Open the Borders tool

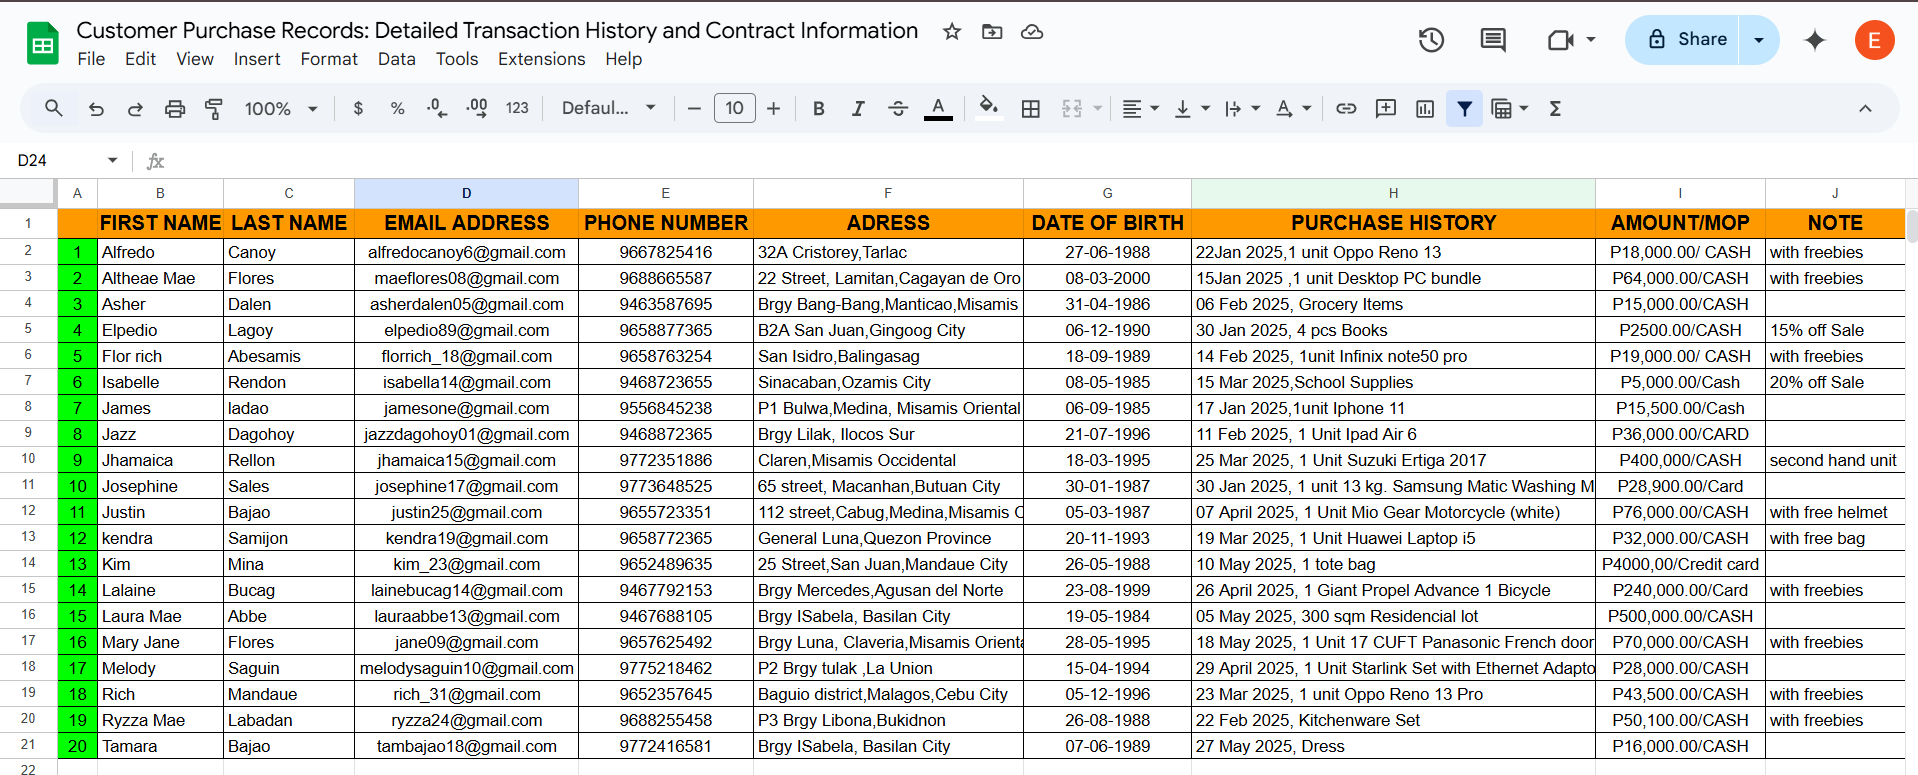click(1031, 109)
